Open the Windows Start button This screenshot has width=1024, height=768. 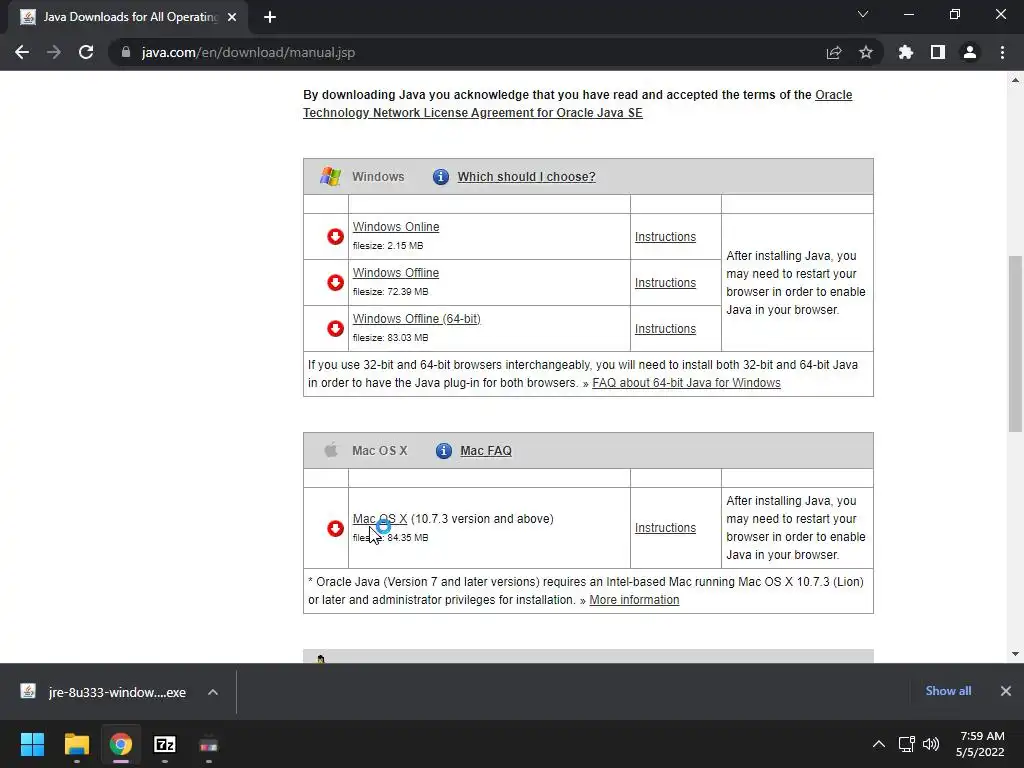click(x=32, y=744)
